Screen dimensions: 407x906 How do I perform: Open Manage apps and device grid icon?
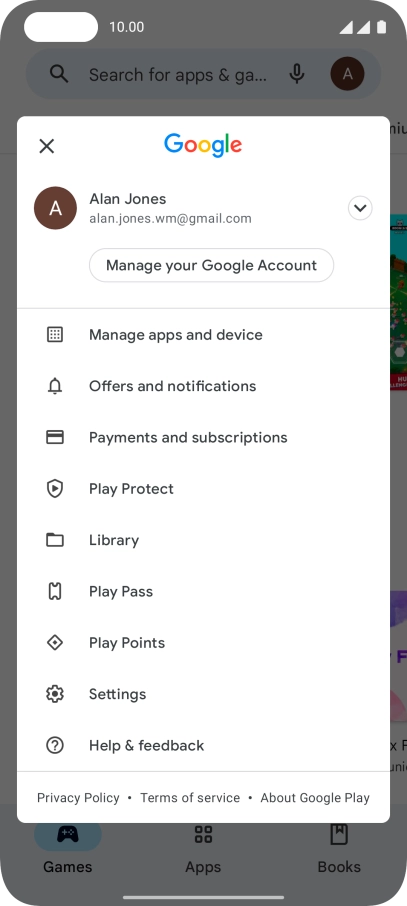(x=55, y=335)
